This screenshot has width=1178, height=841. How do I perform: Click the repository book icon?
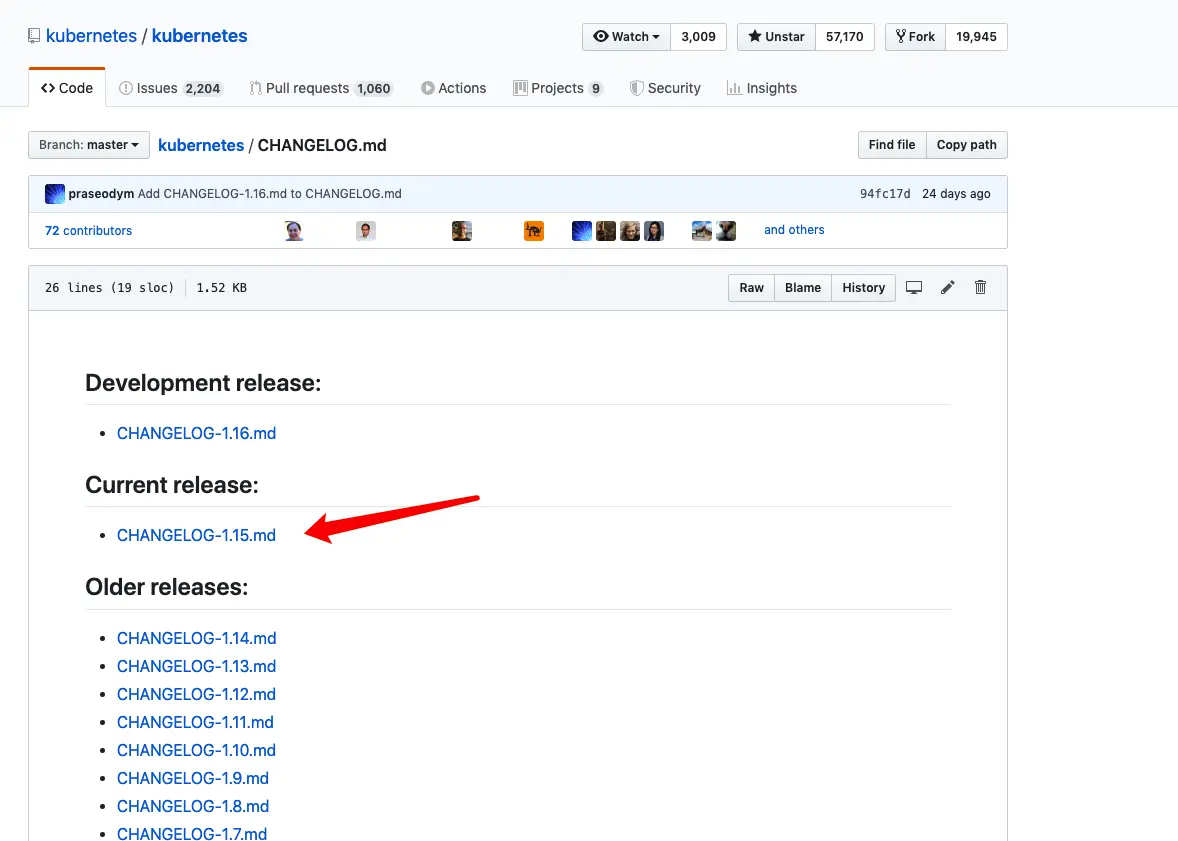pos(34,36)
